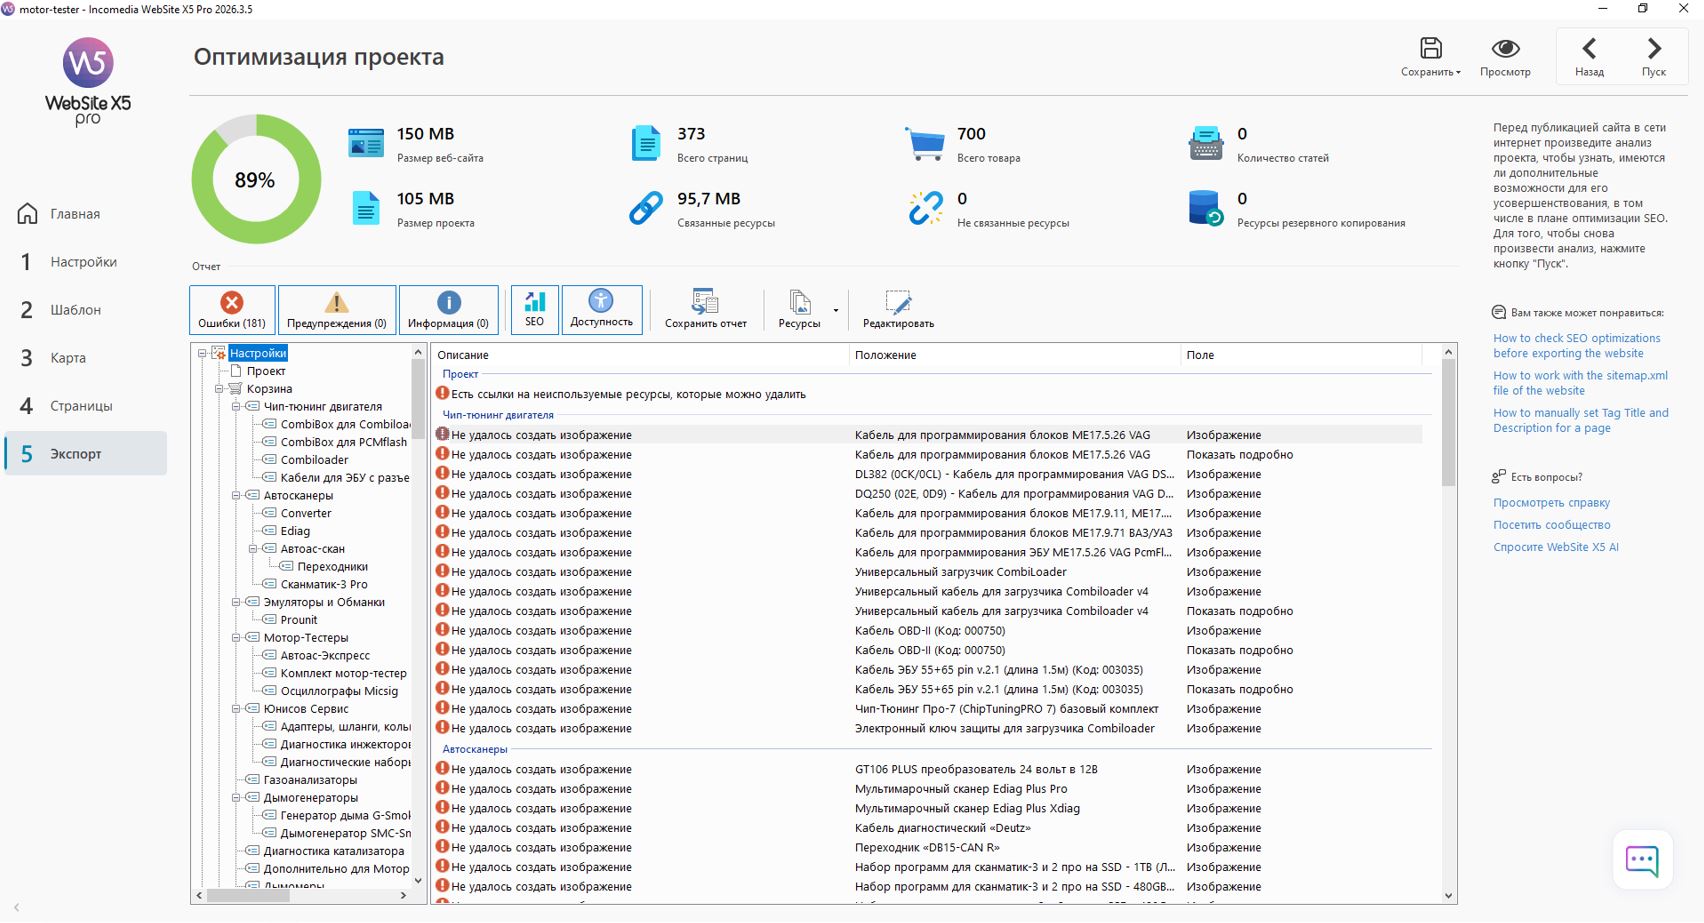Toggle the Предупреждения (0) warnings filter
The width and height of the screenshot is (1704, 923).
pos(337,309)
